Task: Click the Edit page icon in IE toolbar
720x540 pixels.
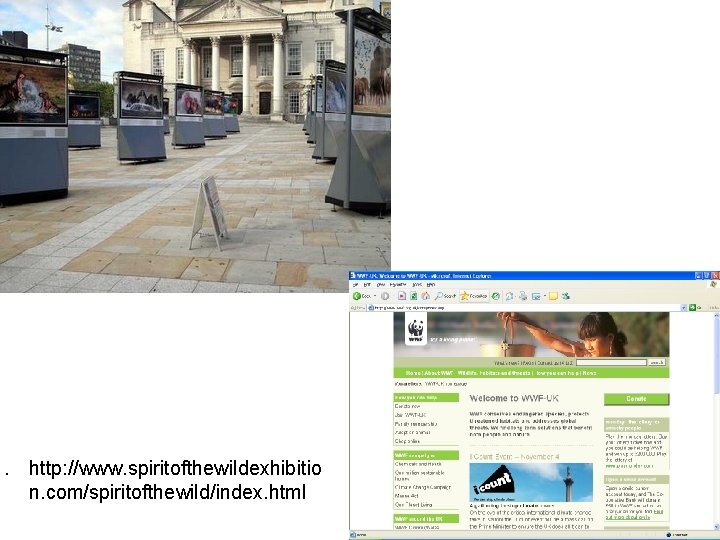Action: tap(536, 296)
